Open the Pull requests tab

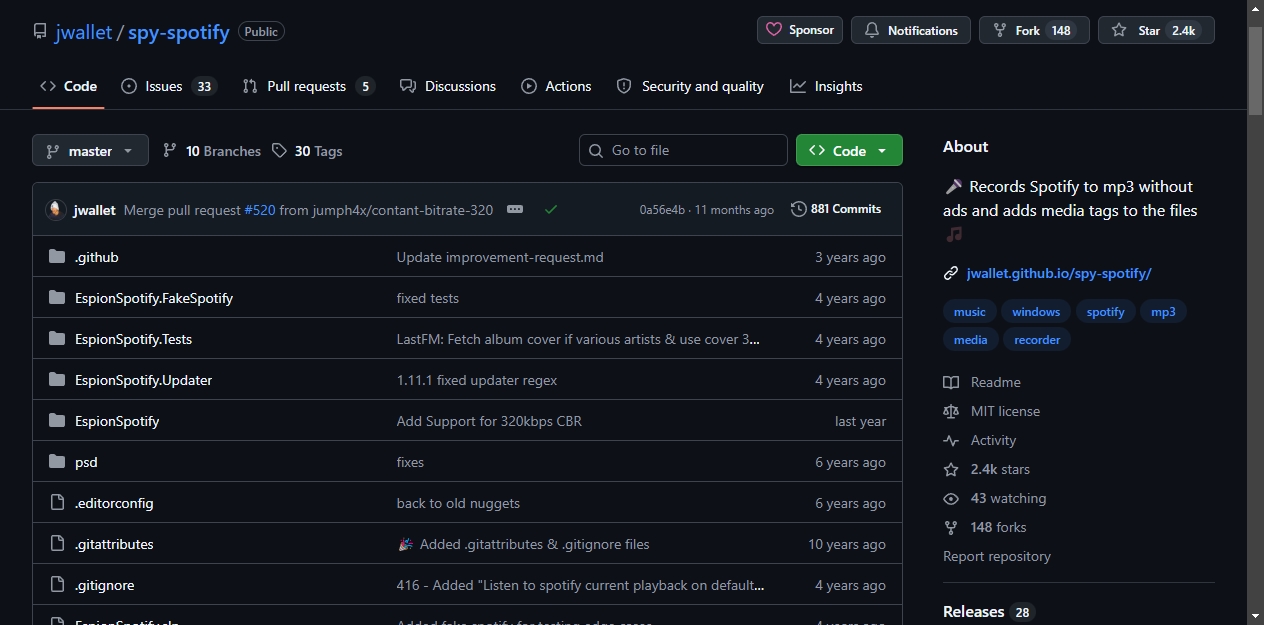pos(308,86)
